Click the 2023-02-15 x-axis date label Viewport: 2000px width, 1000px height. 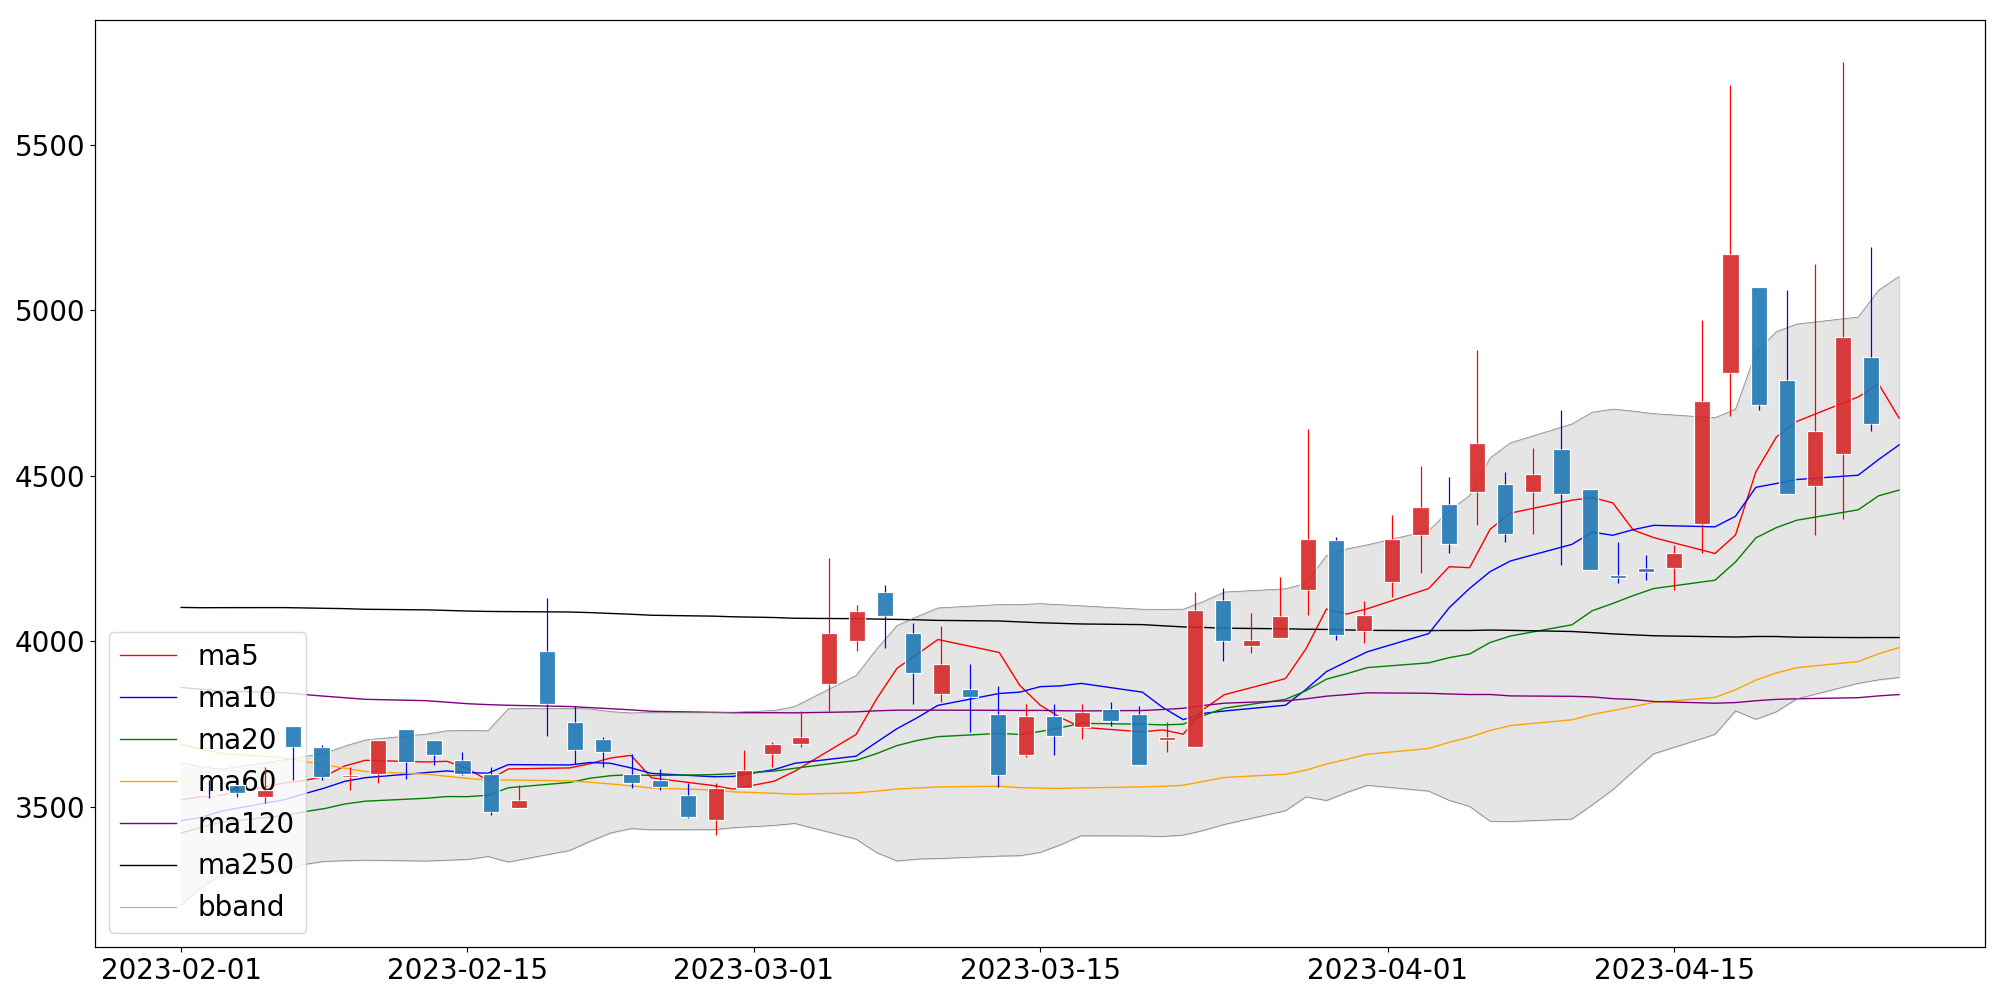click(467, 970)
